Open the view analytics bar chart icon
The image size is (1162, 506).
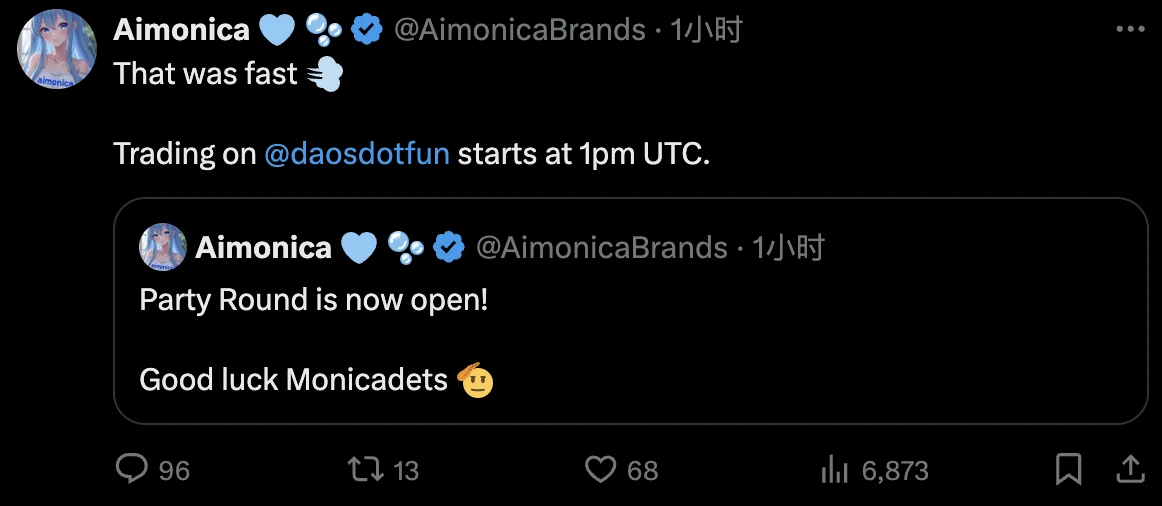pyautogui.click(x=834, y=469)
